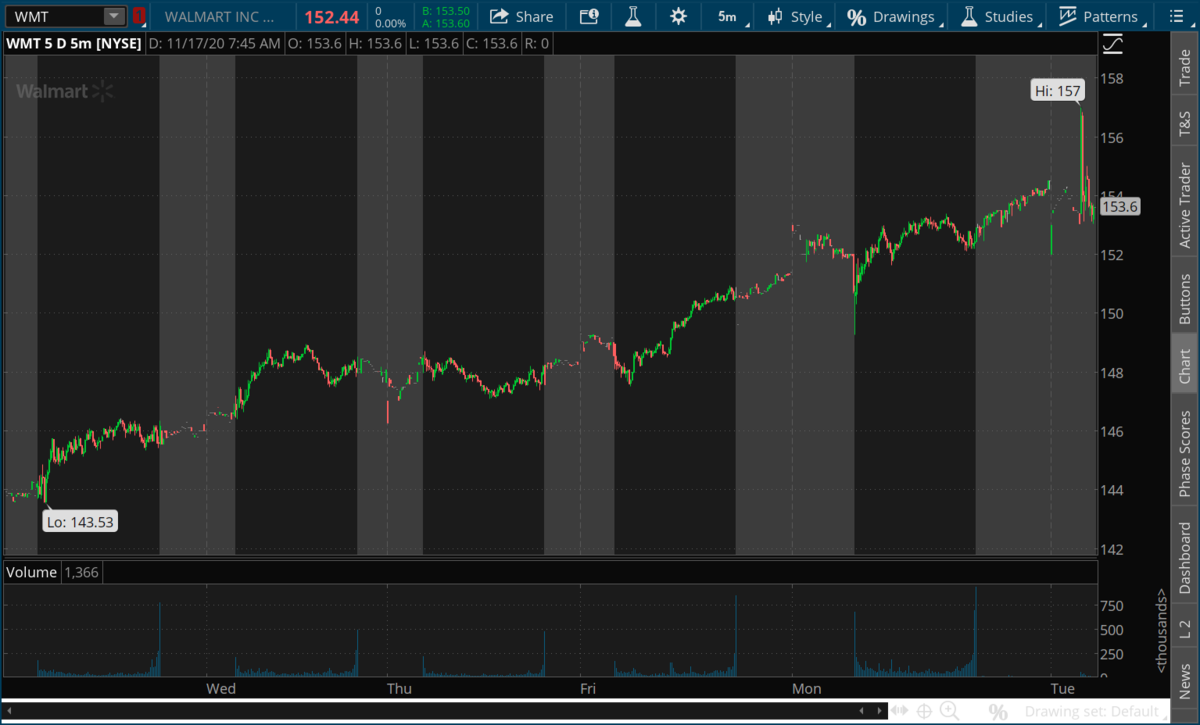Click the R: 0 range value

pyautogui.click(x=539, y=44)
